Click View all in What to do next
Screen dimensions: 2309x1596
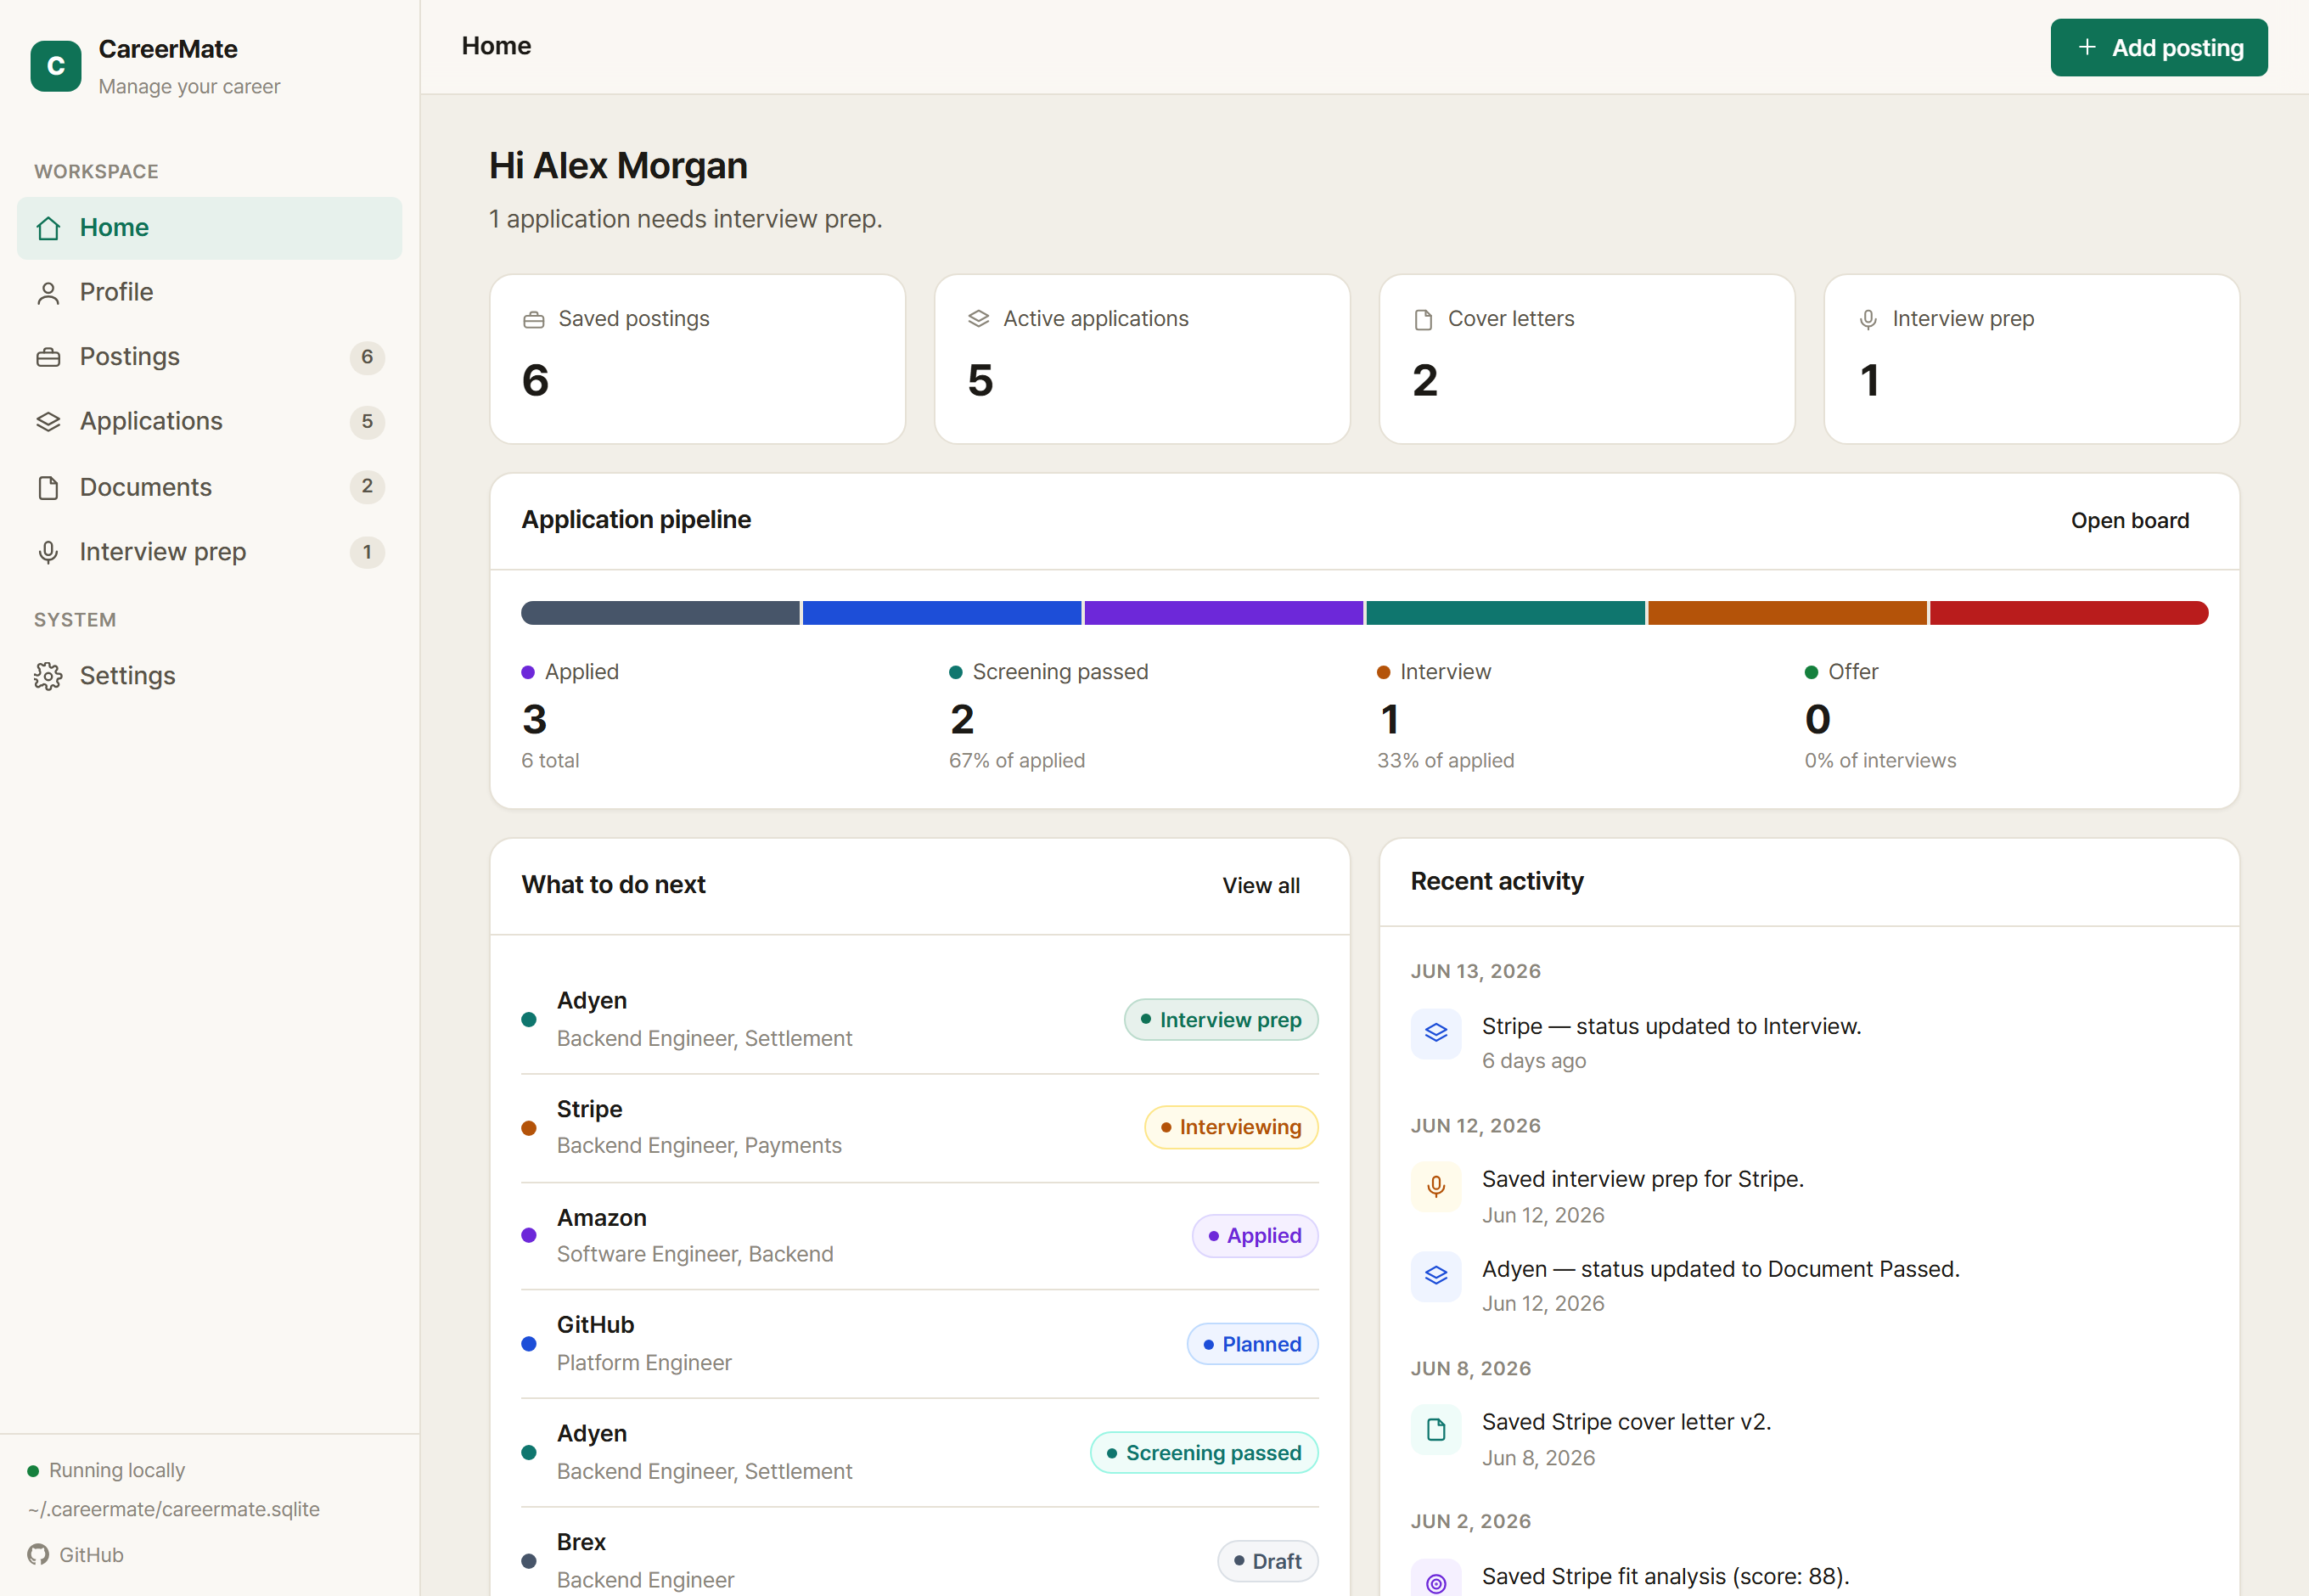coord(1260,885)
